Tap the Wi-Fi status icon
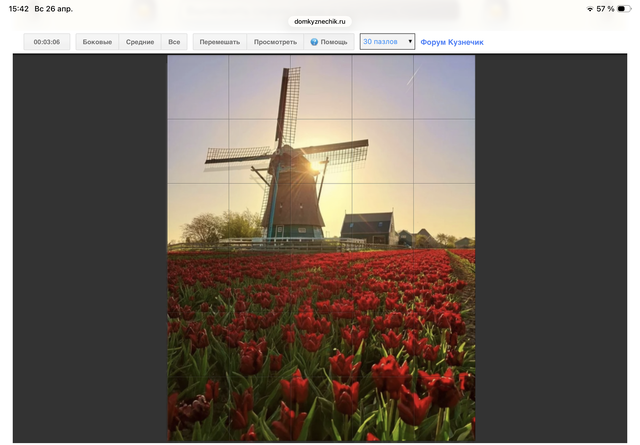The width and height of the screenshot is (640, 445). (589, 9)
